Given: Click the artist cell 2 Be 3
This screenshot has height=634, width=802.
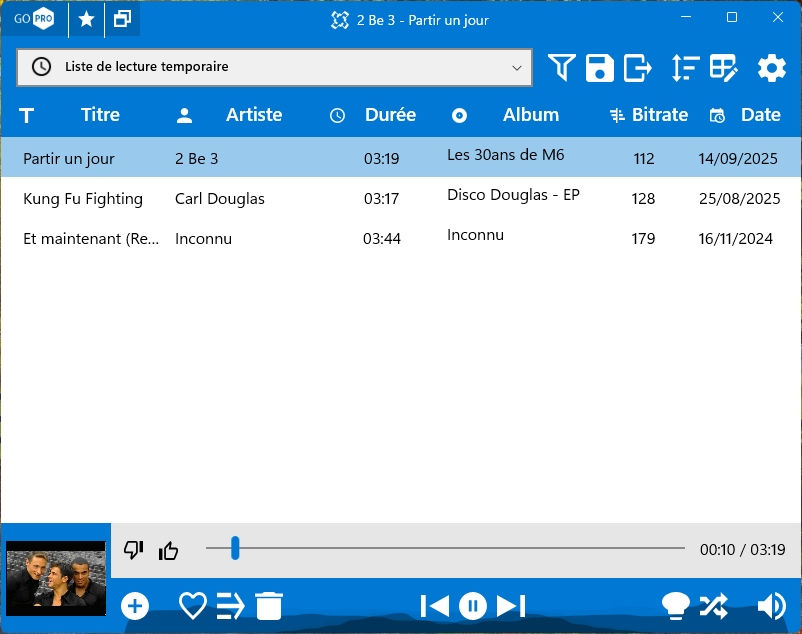Looking at the screenshot, I should pyautogui.click(x=196, y=159).
